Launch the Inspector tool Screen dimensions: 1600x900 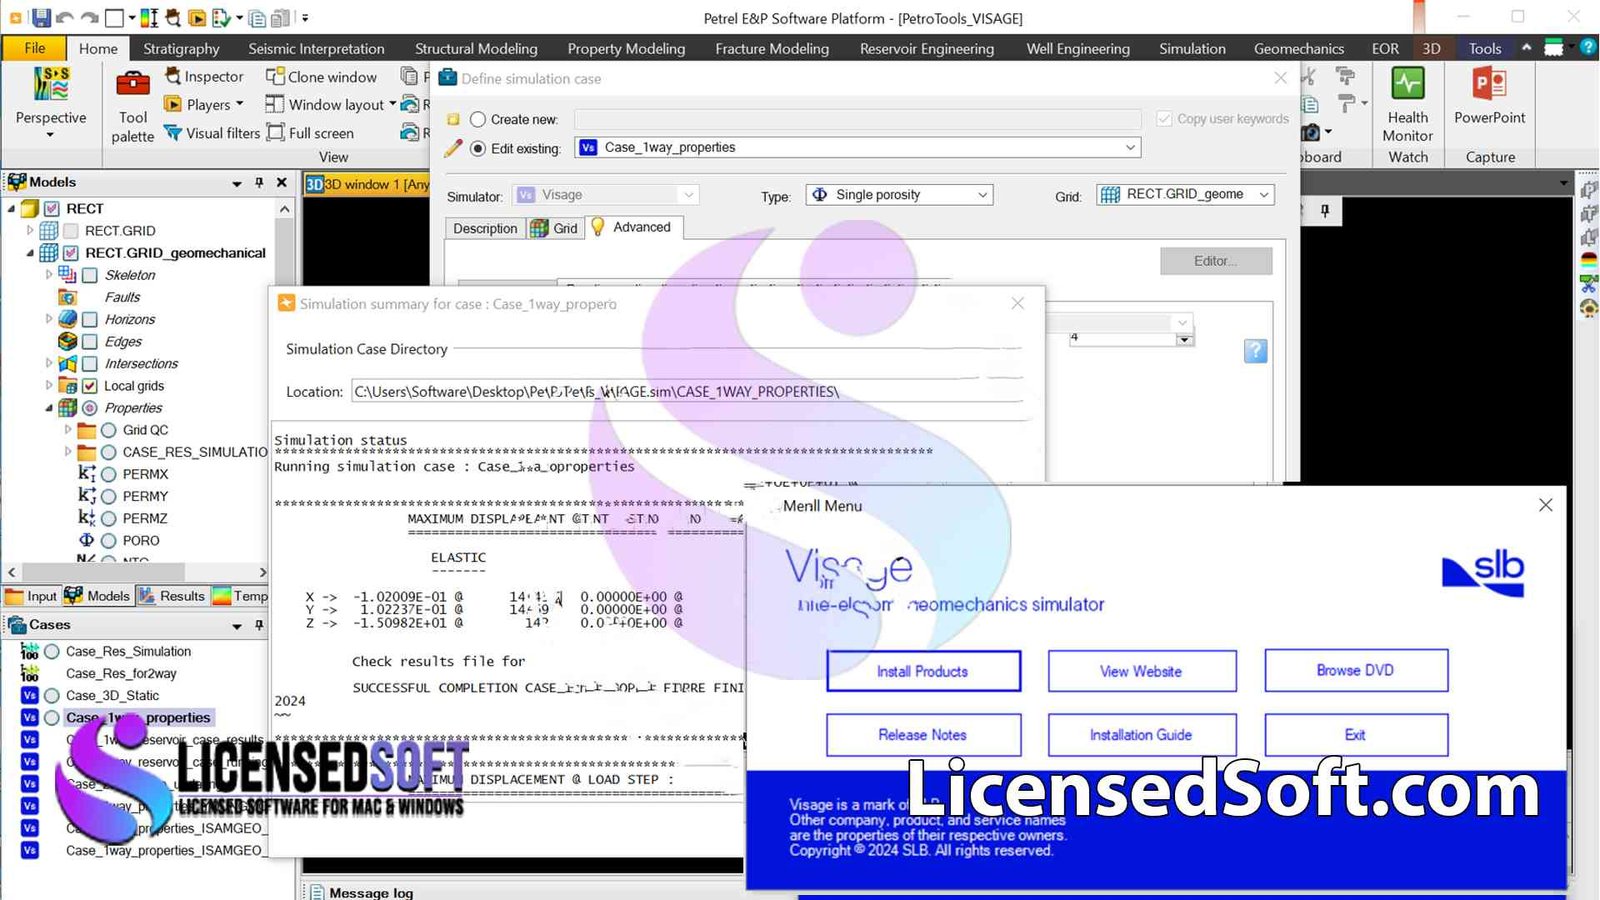204,76
